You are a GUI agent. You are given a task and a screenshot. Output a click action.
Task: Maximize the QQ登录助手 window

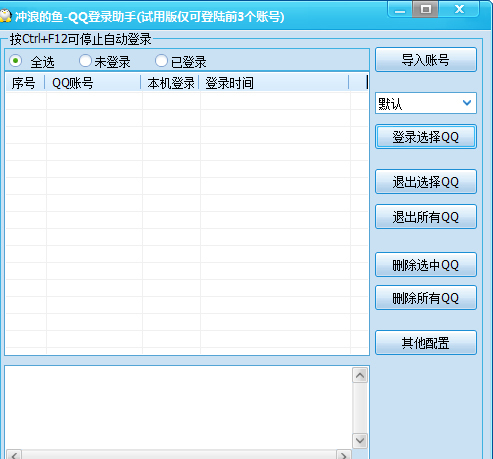coord(425,9)
